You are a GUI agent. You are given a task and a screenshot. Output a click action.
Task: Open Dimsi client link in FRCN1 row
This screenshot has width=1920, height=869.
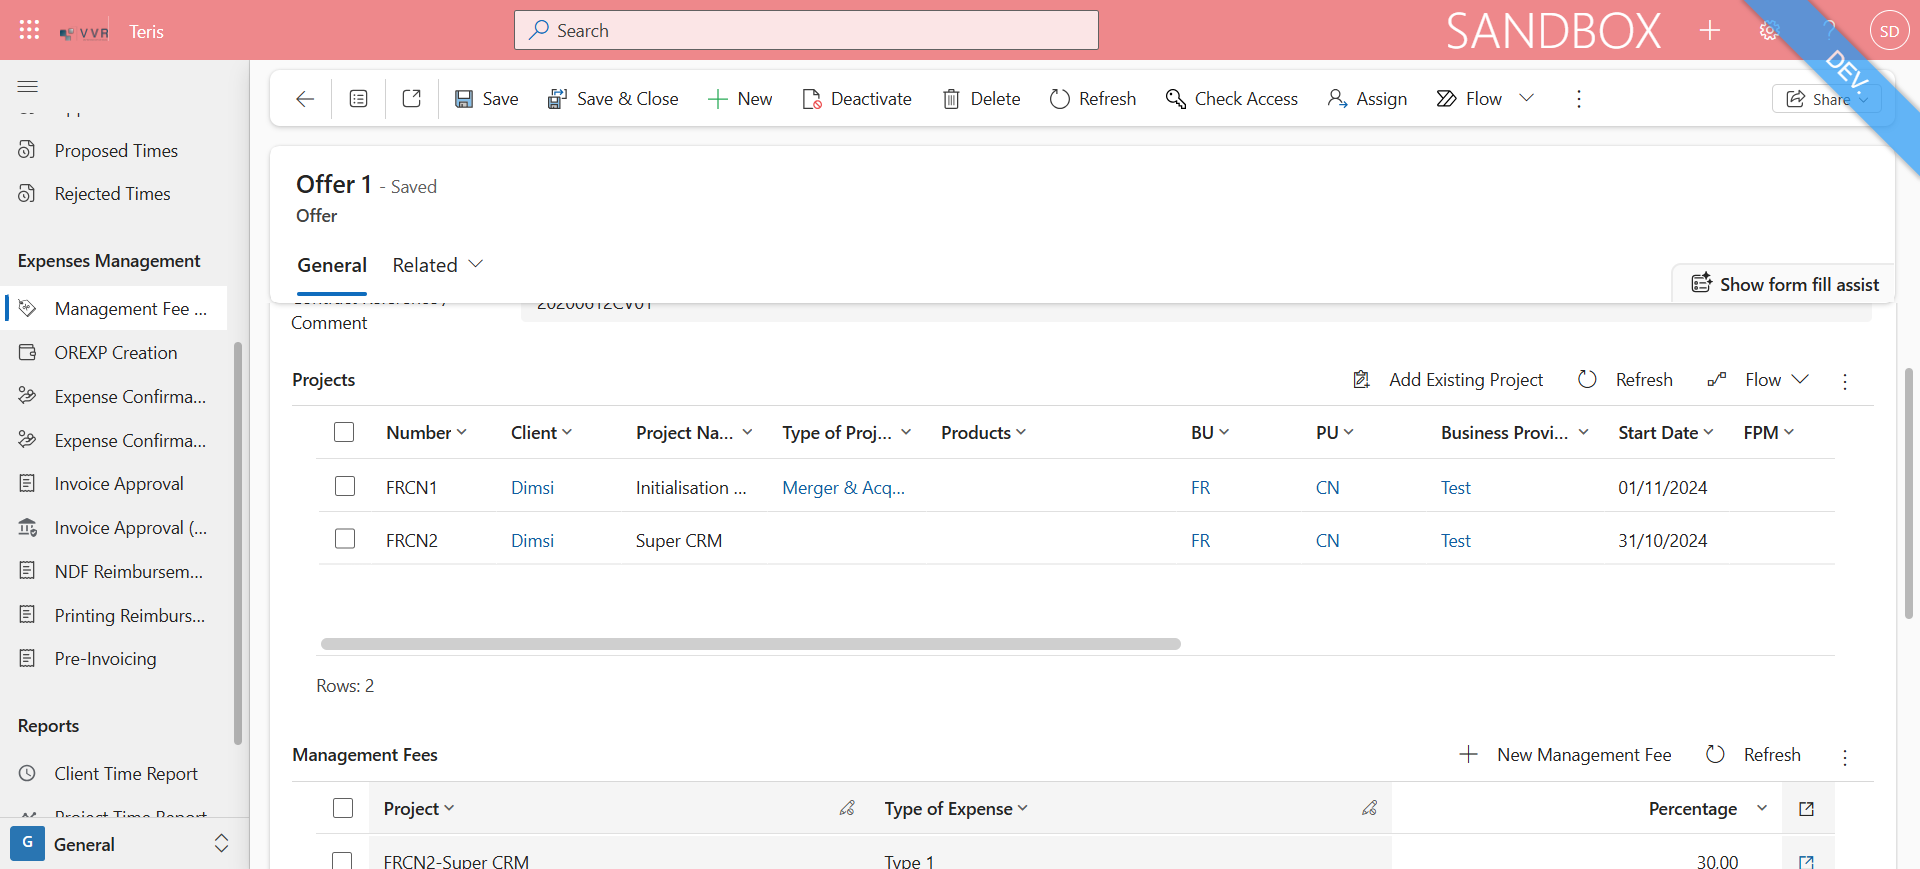coord(532,488)
